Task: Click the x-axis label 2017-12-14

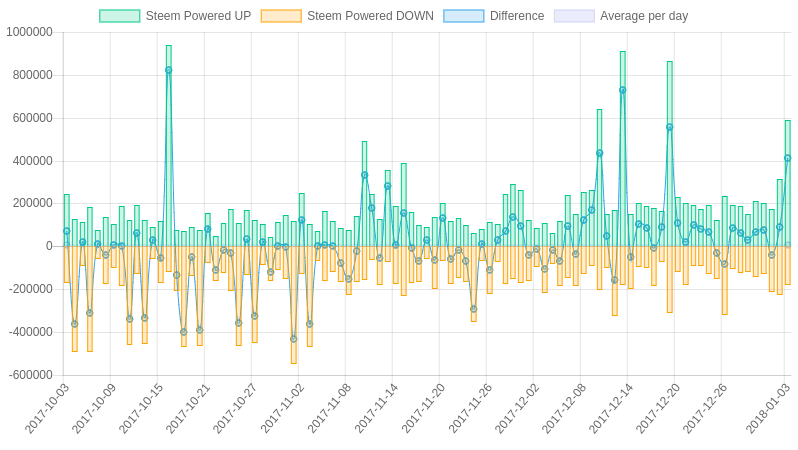Action: click(x=611, y=408)
